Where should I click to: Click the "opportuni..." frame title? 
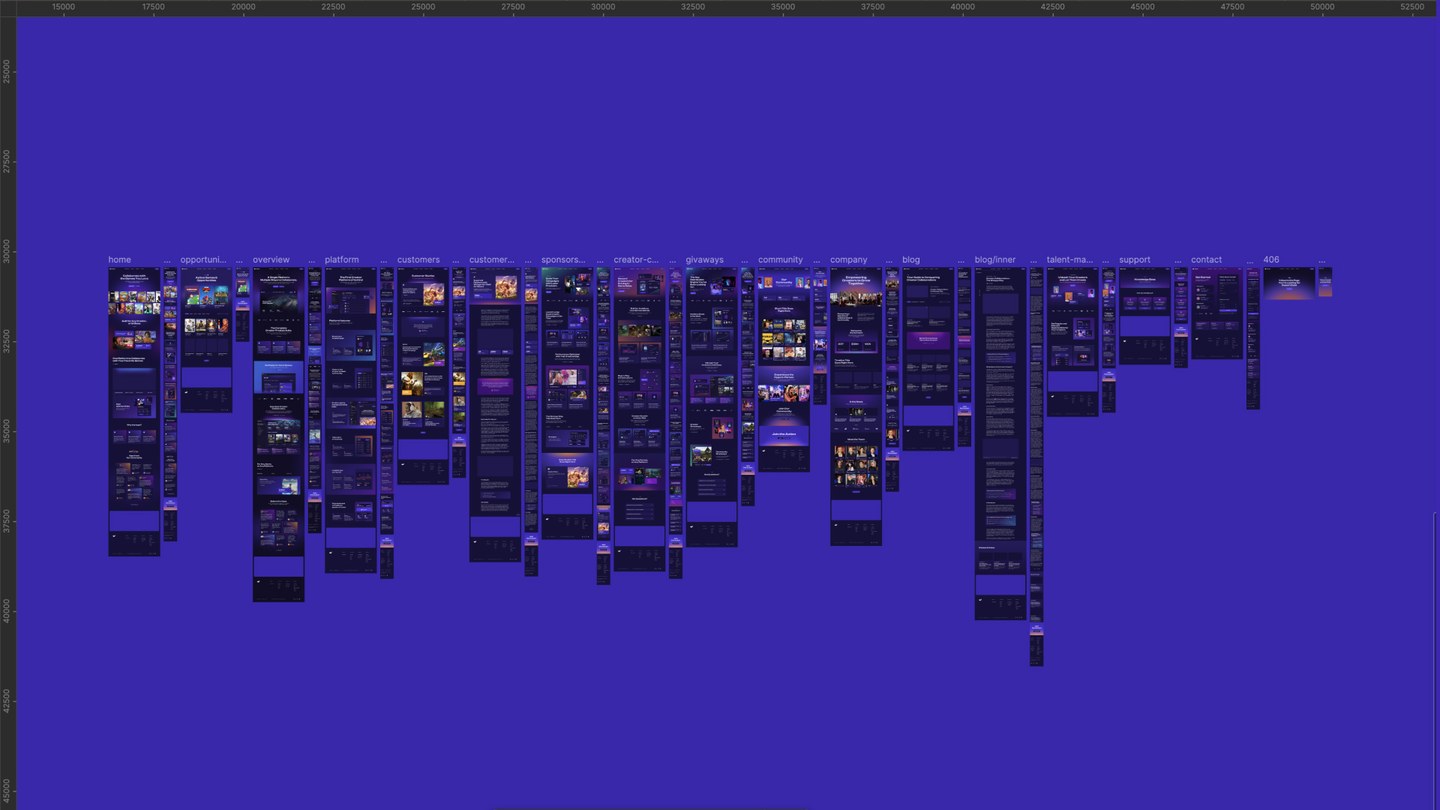click(204, 260)
